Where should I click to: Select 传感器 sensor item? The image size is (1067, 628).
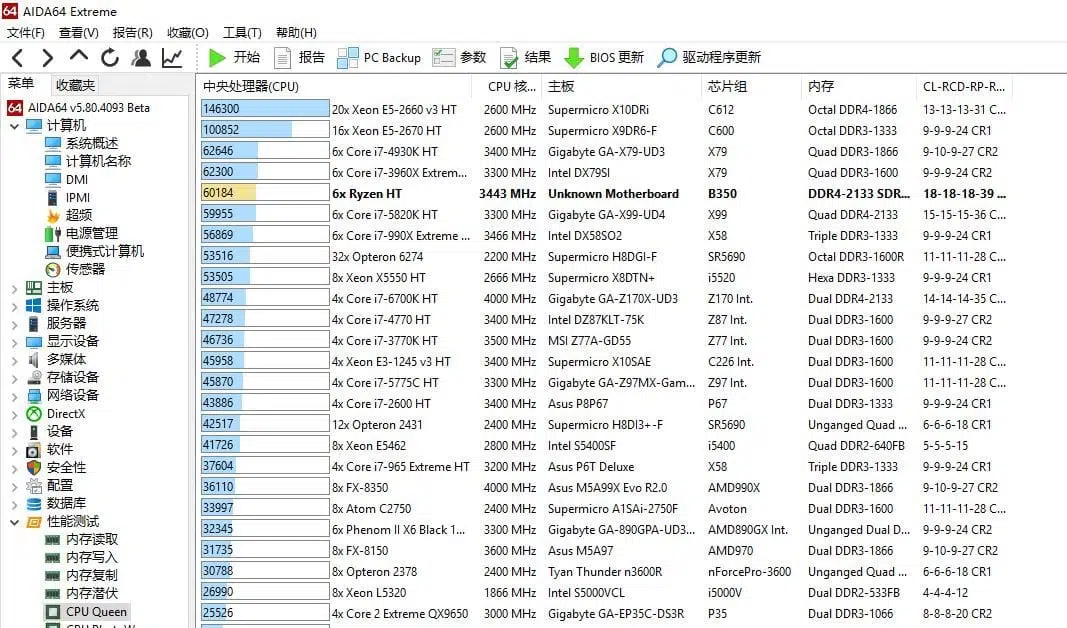[76, 269]
